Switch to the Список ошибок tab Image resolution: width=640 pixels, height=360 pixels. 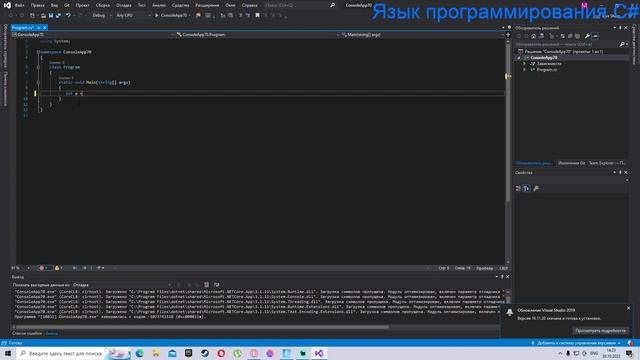pyautogui.click(x=27, y=333)
